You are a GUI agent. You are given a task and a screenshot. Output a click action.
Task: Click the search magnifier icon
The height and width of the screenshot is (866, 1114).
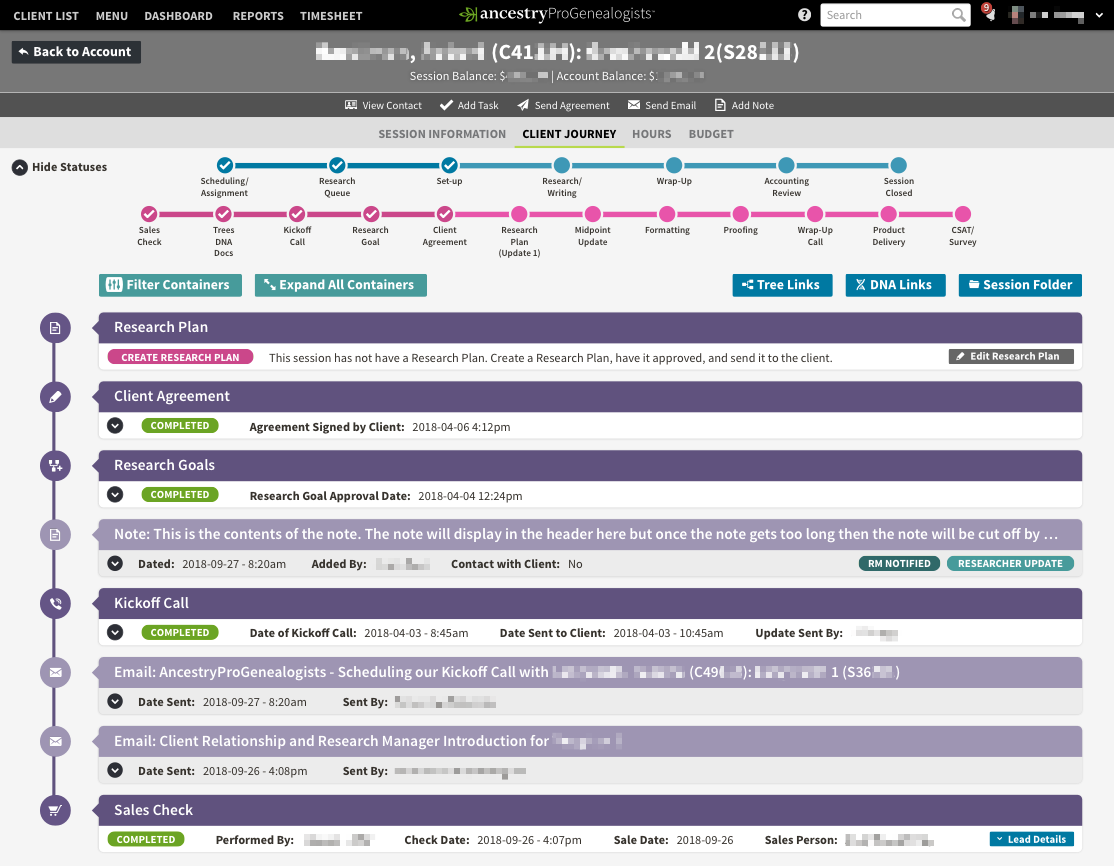point(959,15)
